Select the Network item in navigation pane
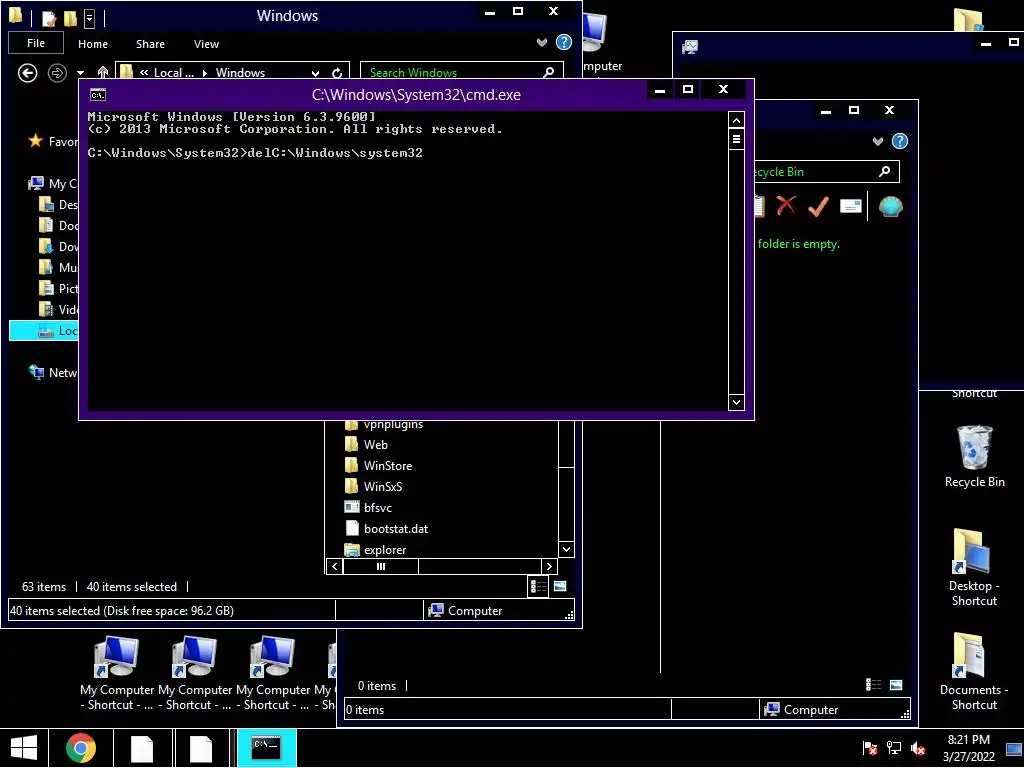Image resolution: width=1024 pixels, height=768 pixels. [x=54, y=372]
